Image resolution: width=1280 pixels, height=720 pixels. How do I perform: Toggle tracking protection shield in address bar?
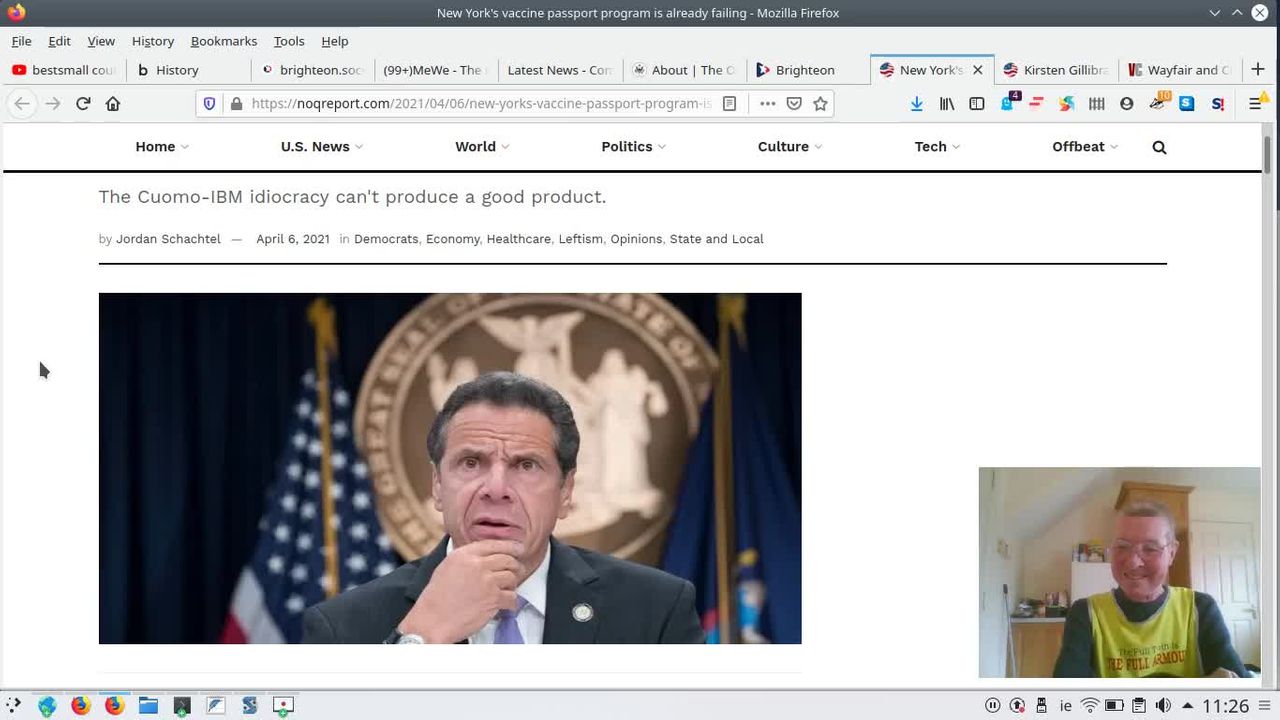[209, 103]
